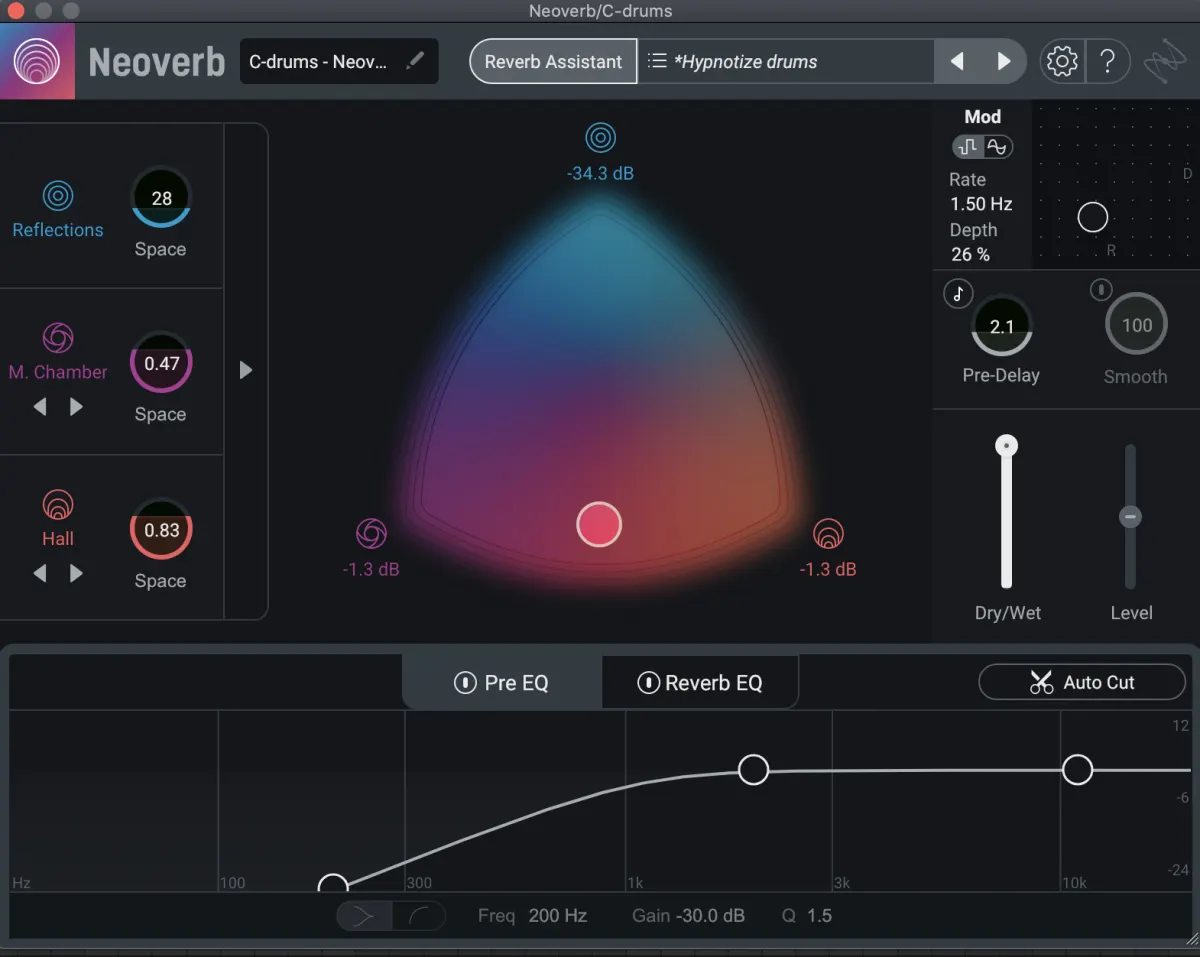Screen dimensions: 1200x957
Task: Click the iZotope squiggle logo icon
Action: tap(1165, 61)
